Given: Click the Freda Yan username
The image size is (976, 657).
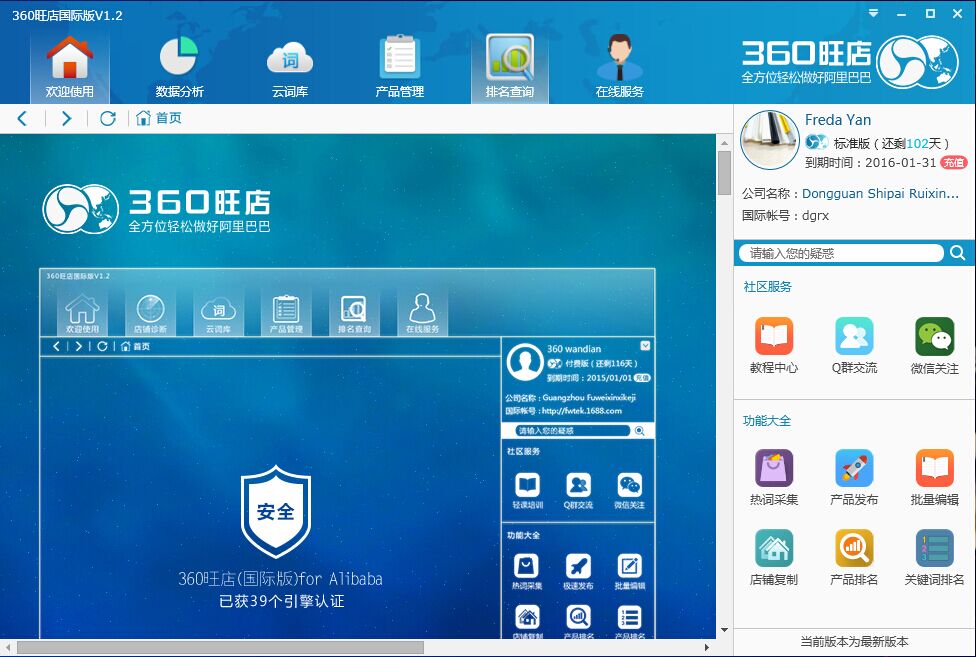Looking at the screenshot, I should click(838, 120).
